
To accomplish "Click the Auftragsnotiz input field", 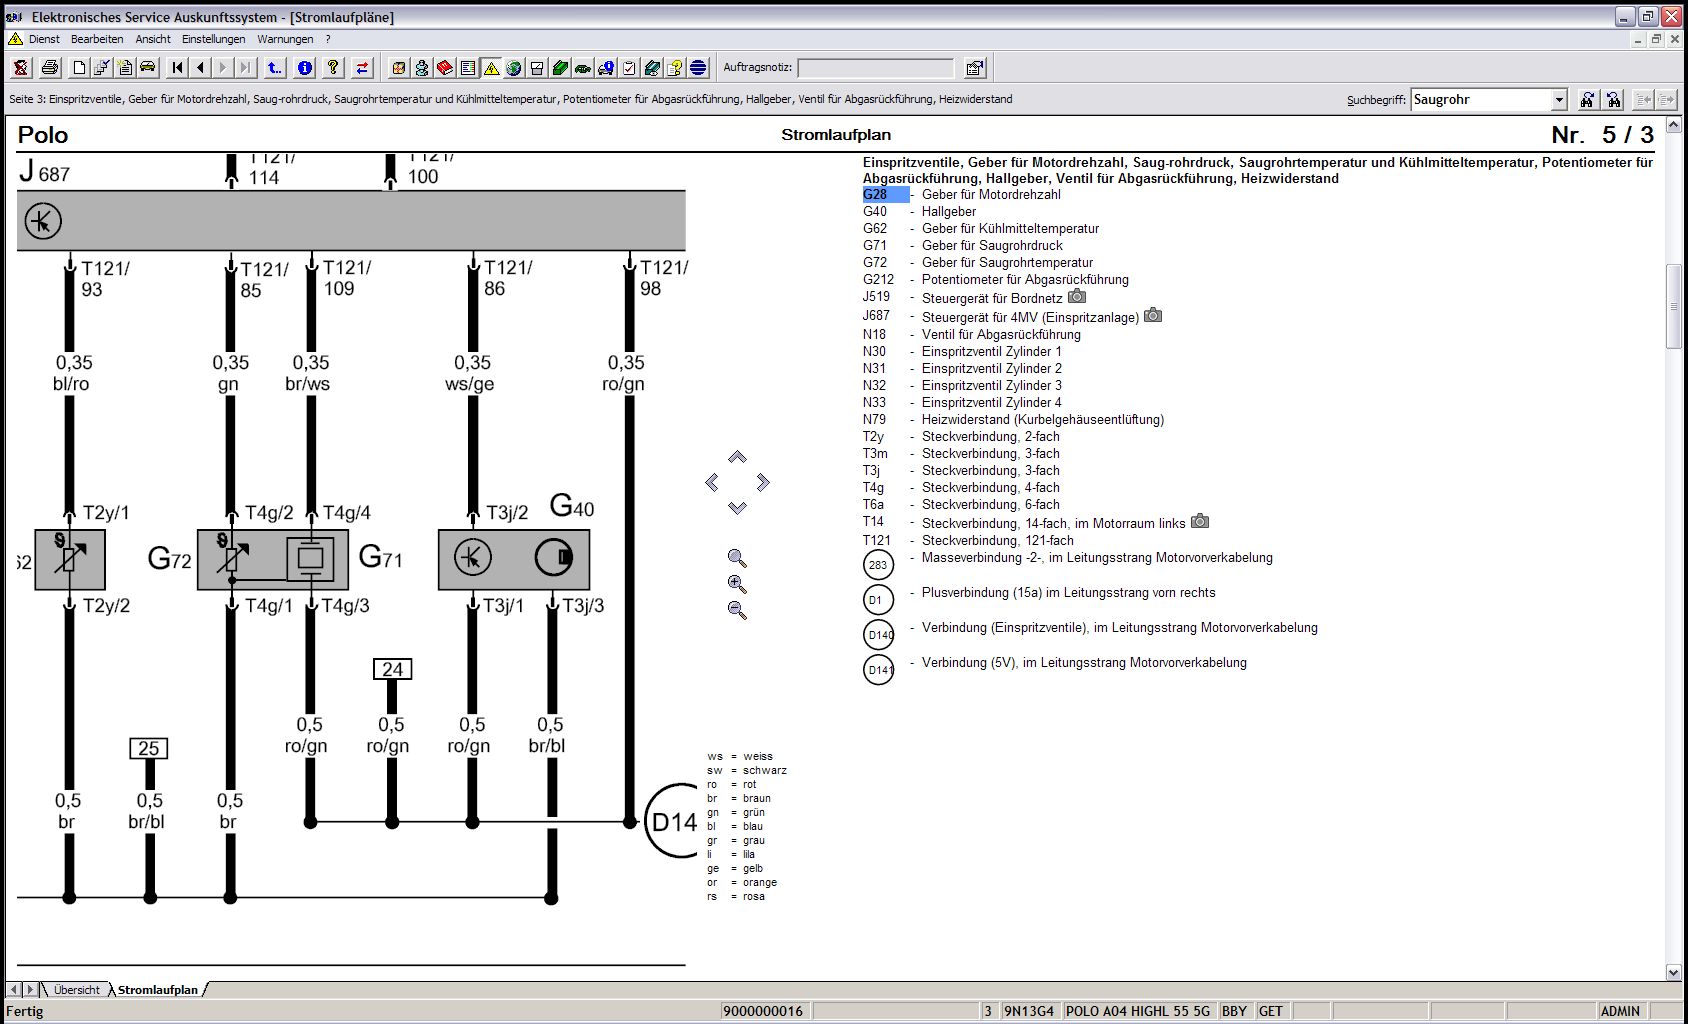I will 875,68.
